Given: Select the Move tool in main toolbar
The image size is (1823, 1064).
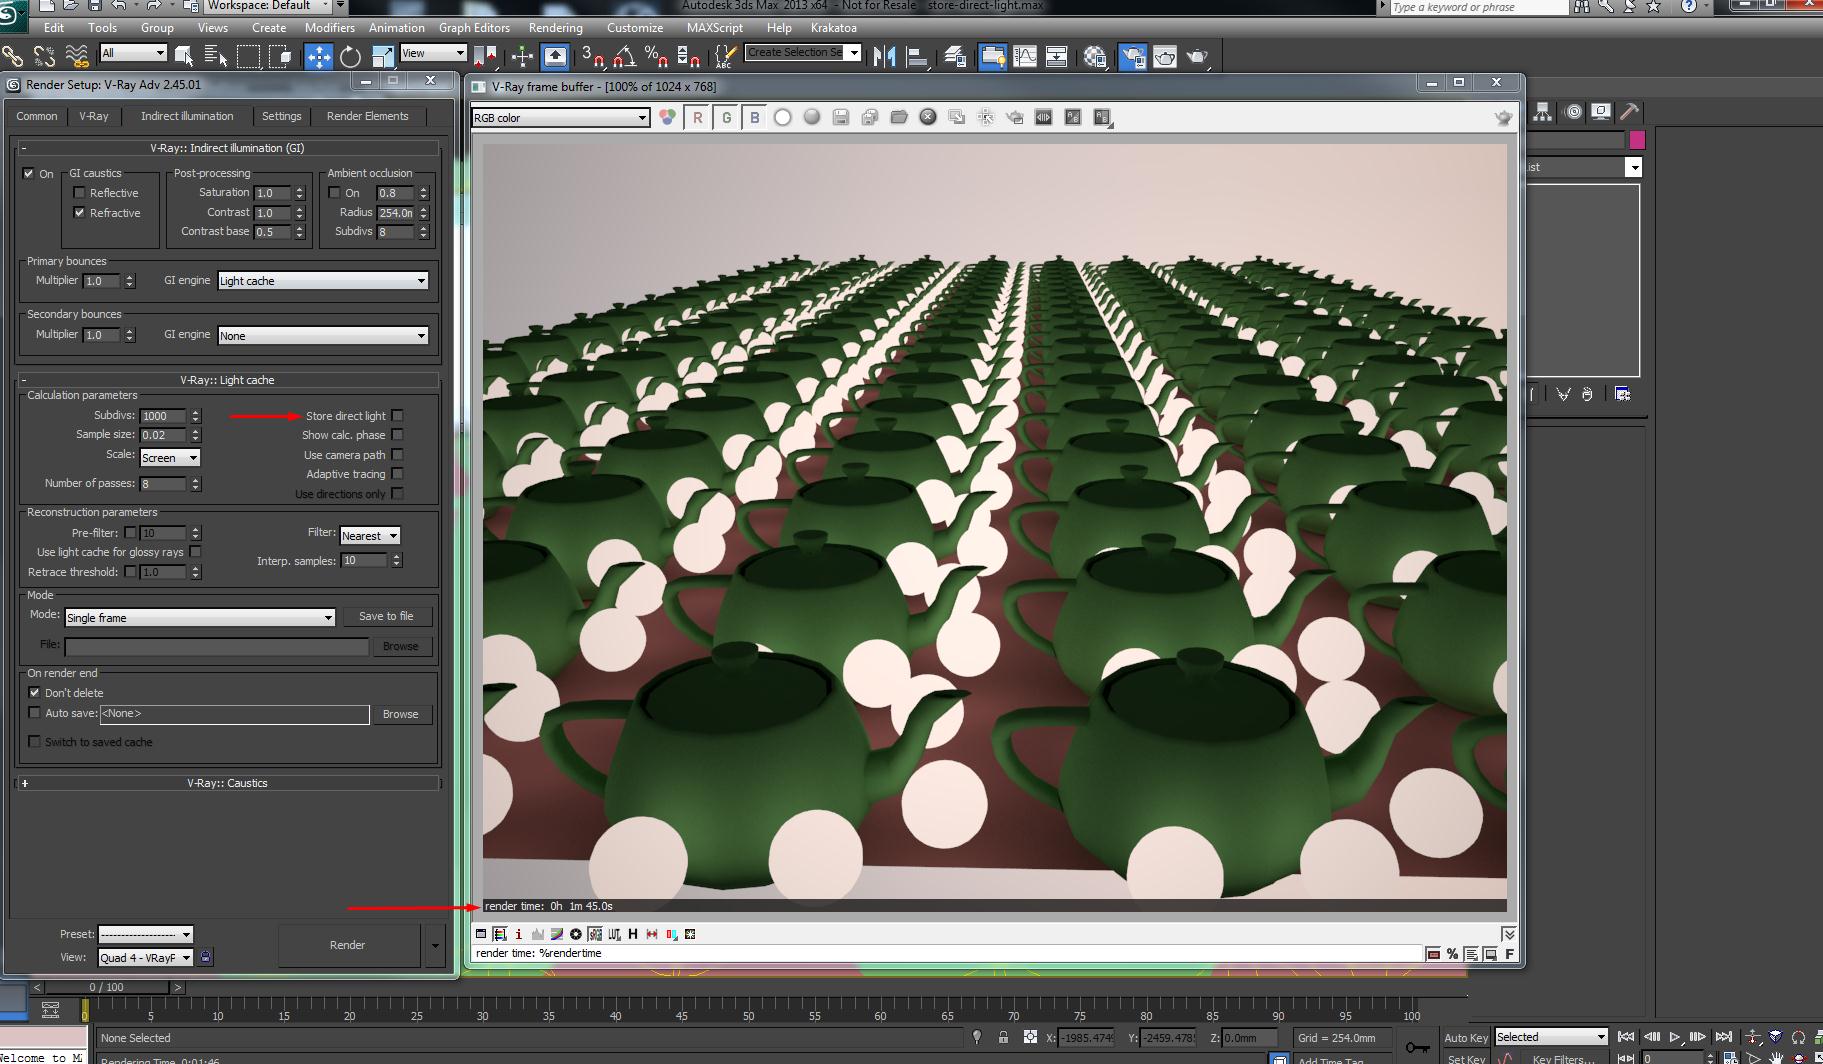Looking at the screenshot, I should (x=318, y=56).
